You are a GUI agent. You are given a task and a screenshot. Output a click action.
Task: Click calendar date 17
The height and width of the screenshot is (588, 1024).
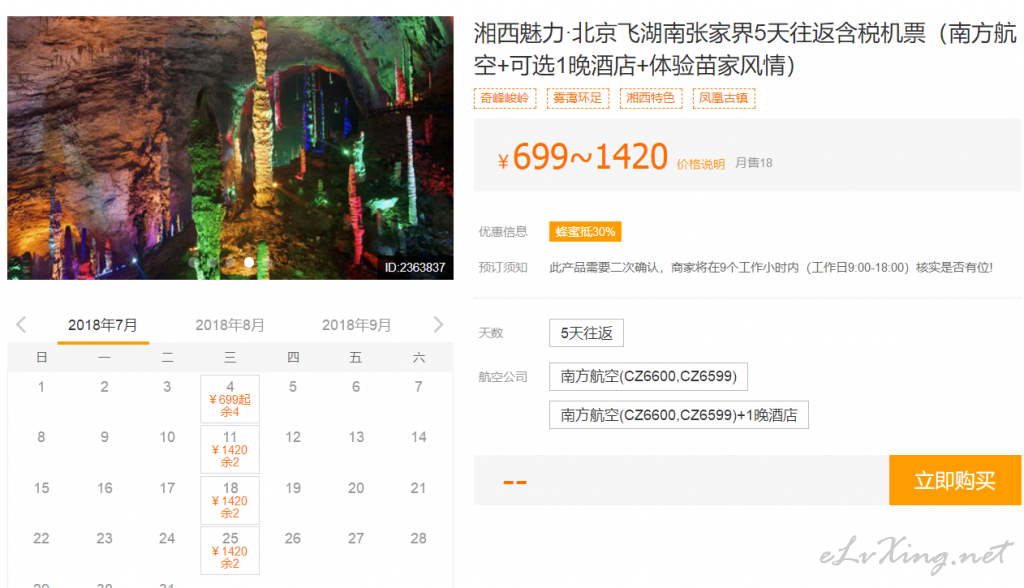tap(167, 488)
